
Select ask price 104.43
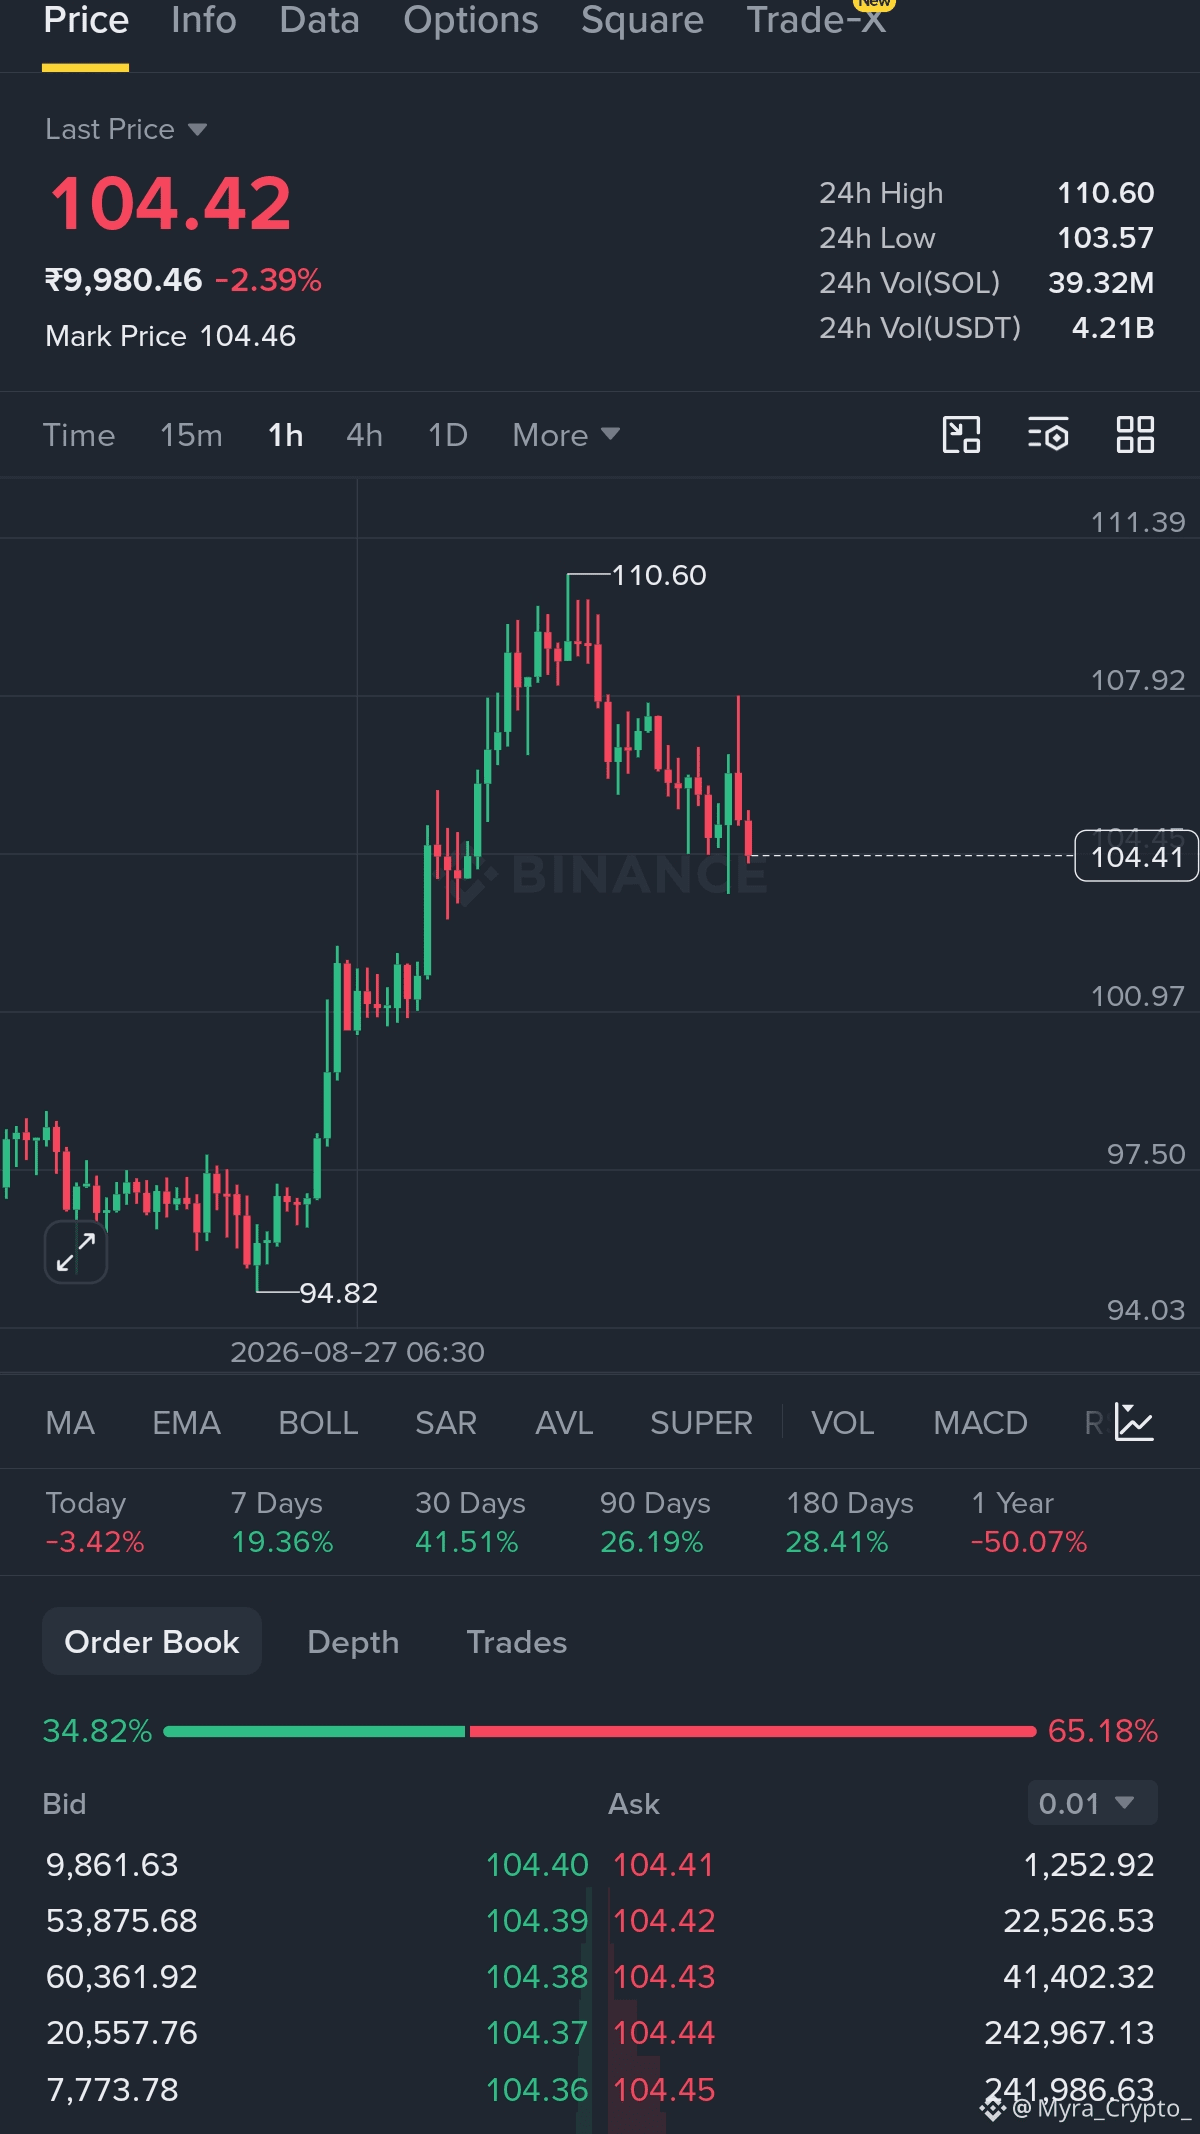pos(664,1977)
